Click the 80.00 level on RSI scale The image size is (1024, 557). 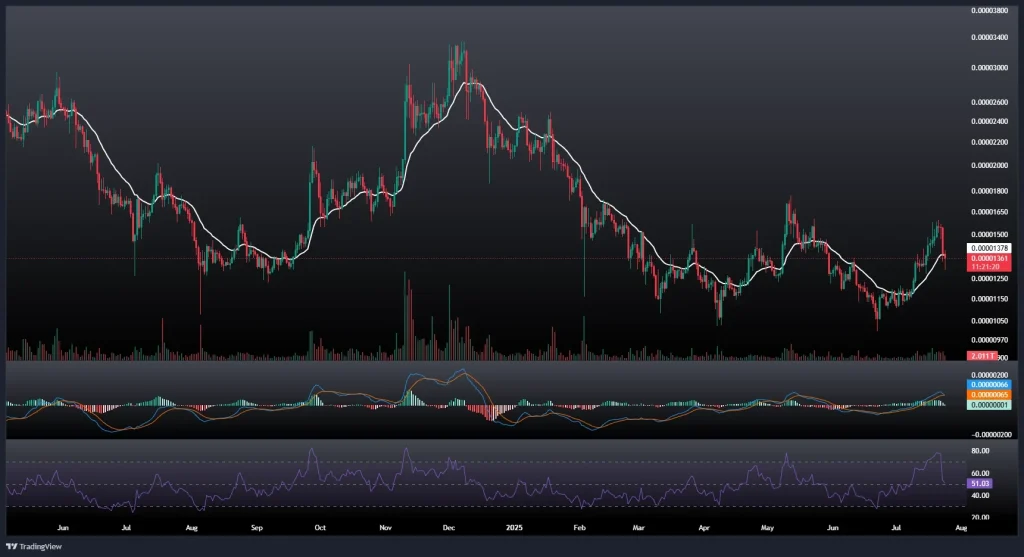tap(981, 451)
